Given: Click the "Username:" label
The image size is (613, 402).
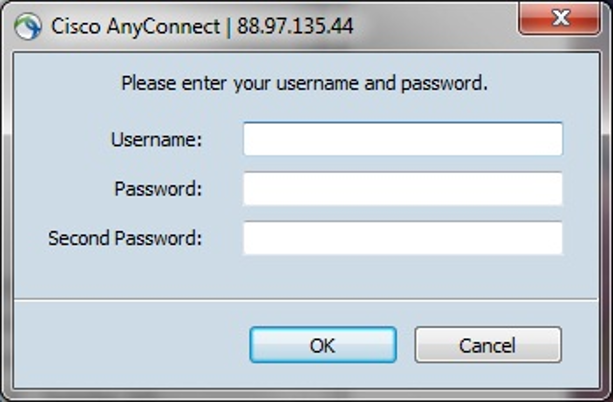Looking at the screenshot, I should pos(156,140).
